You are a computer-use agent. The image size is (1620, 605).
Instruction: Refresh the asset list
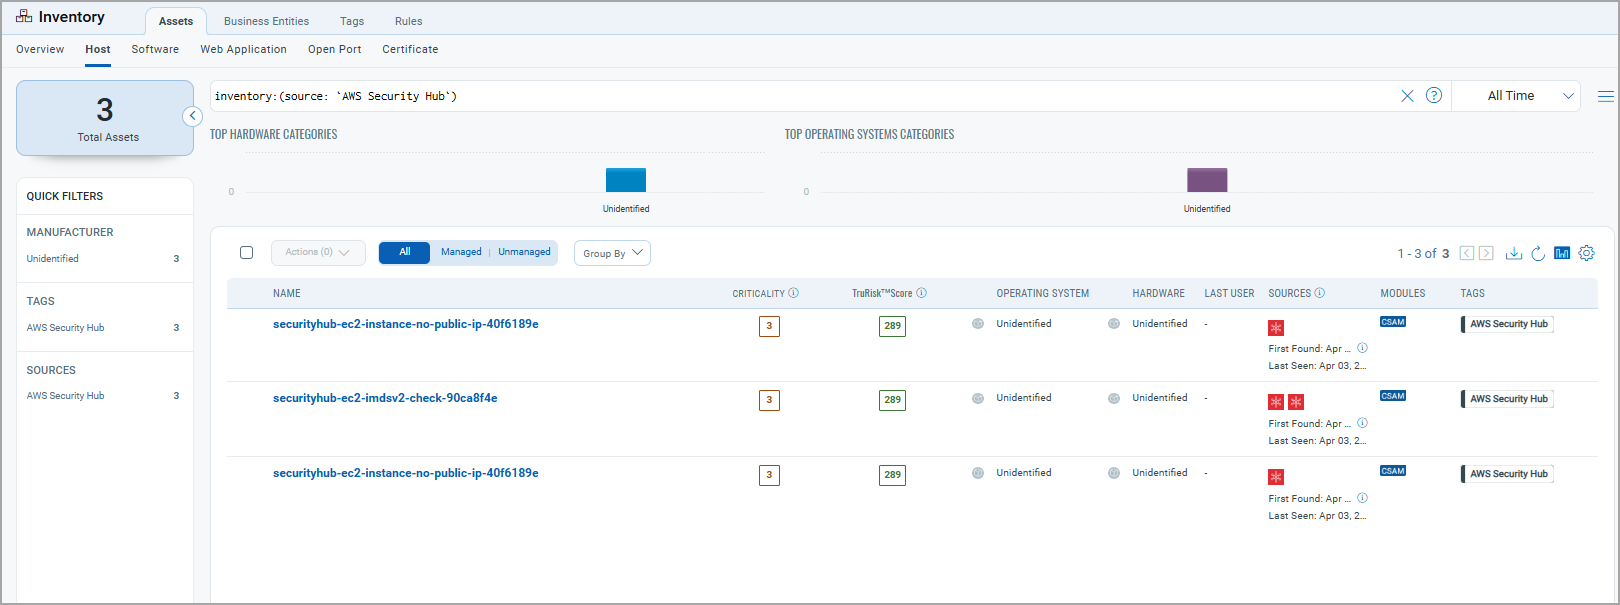click(x=1538, y=253)
